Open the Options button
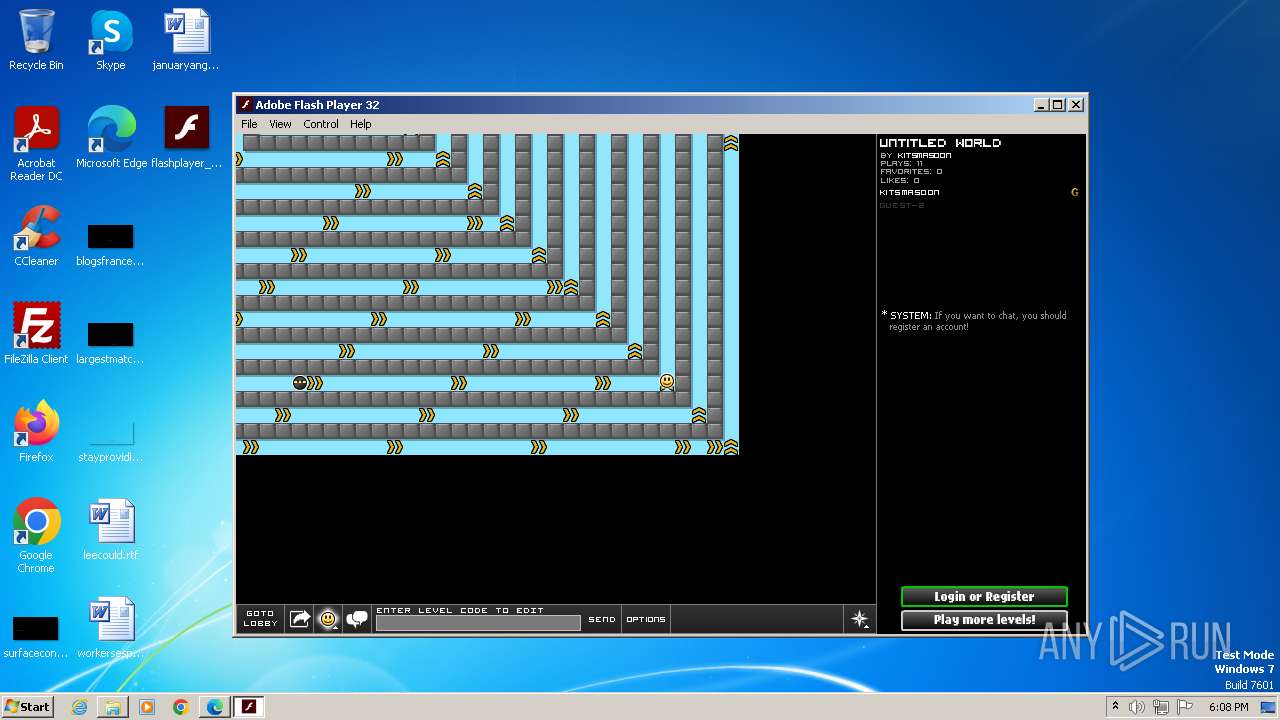The image size is (1280, 720). [x=646, y=619]
